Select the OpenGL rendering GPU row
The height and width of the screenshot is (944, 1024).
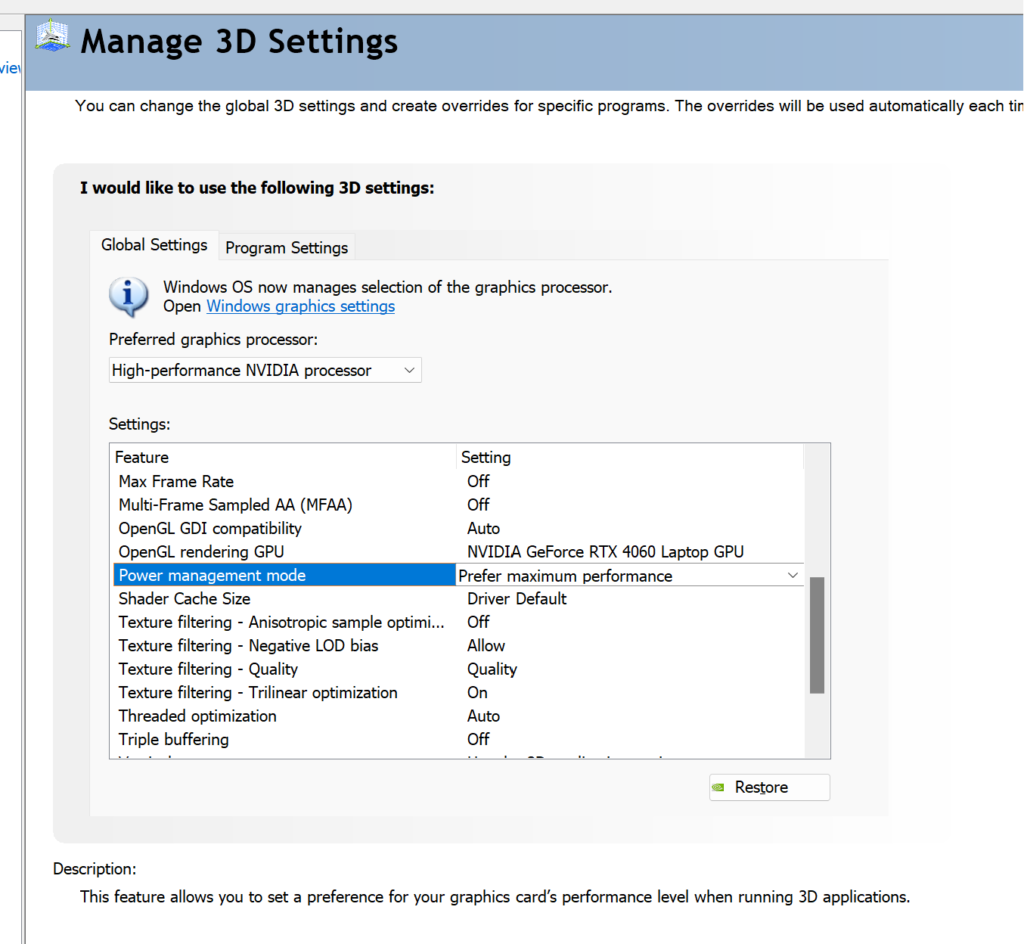pos(458,552)
